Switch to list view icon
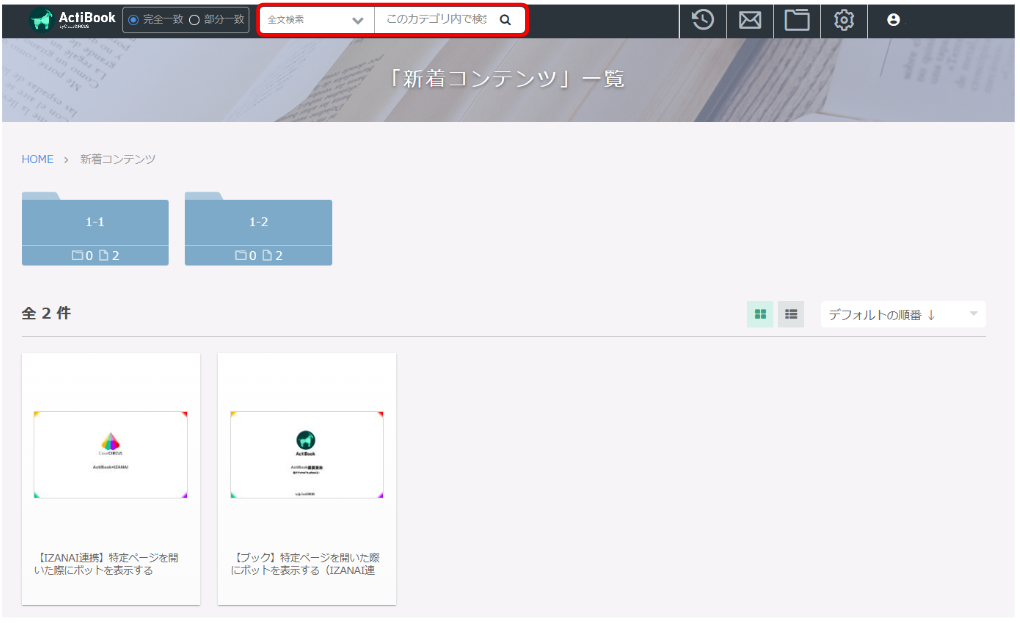Screen dimensions: 1020x623 coord(791,314)
